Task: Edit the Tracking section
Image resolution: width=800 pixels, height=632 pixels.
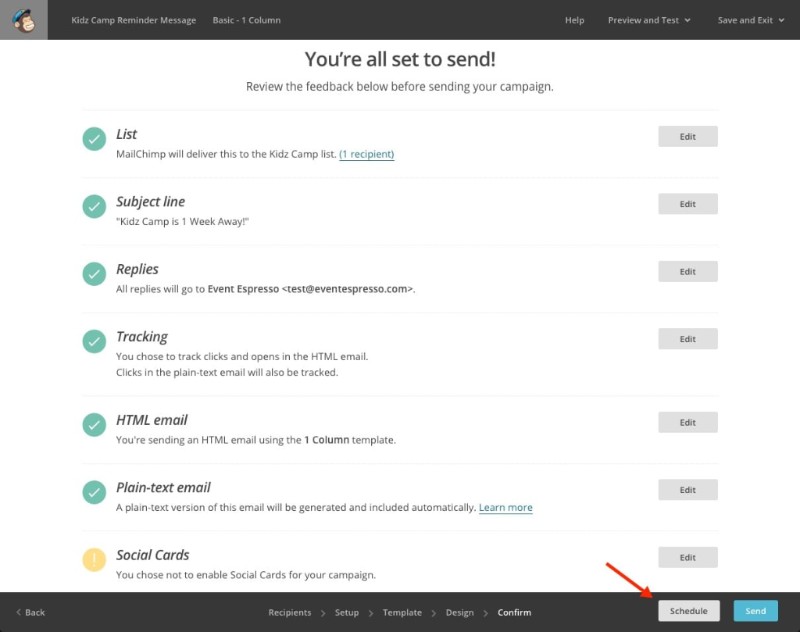Action: coord(688,339)
